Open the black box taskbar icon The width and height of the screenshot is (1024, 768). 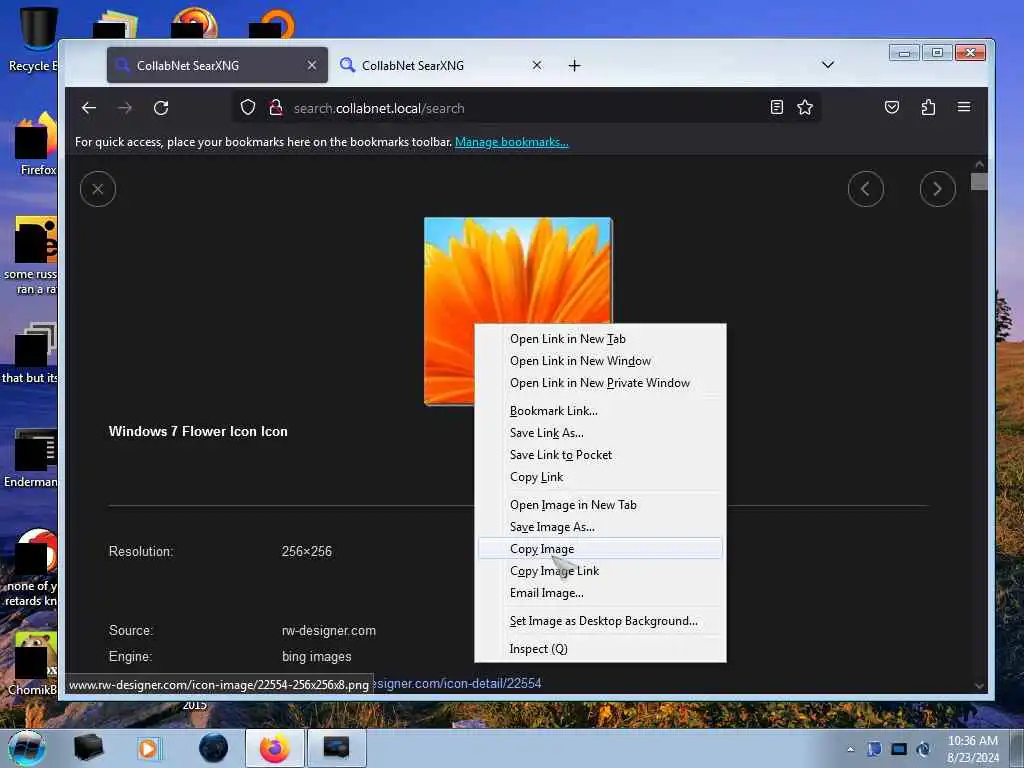click(x=88, y=748)
